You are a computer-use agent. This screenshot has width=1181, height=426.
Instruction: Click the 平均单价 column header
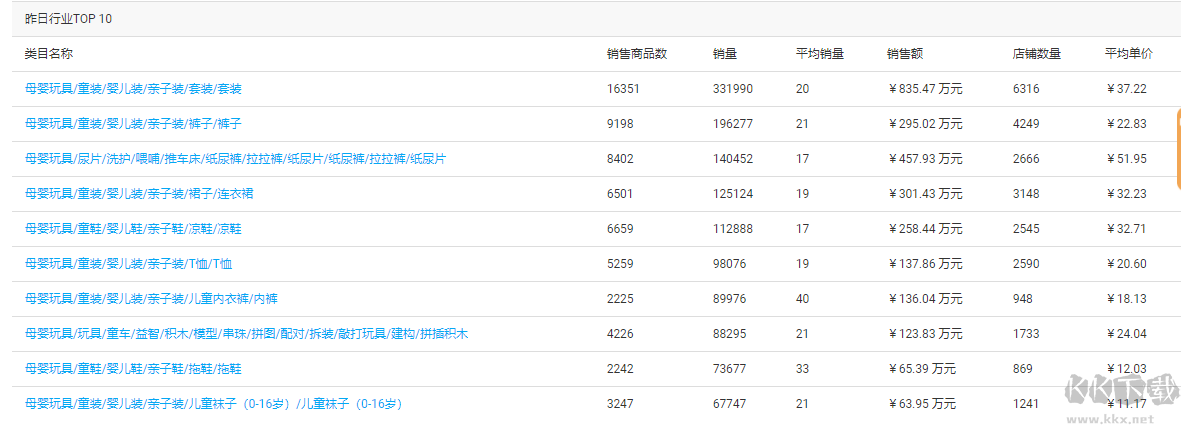(1129, 54)
